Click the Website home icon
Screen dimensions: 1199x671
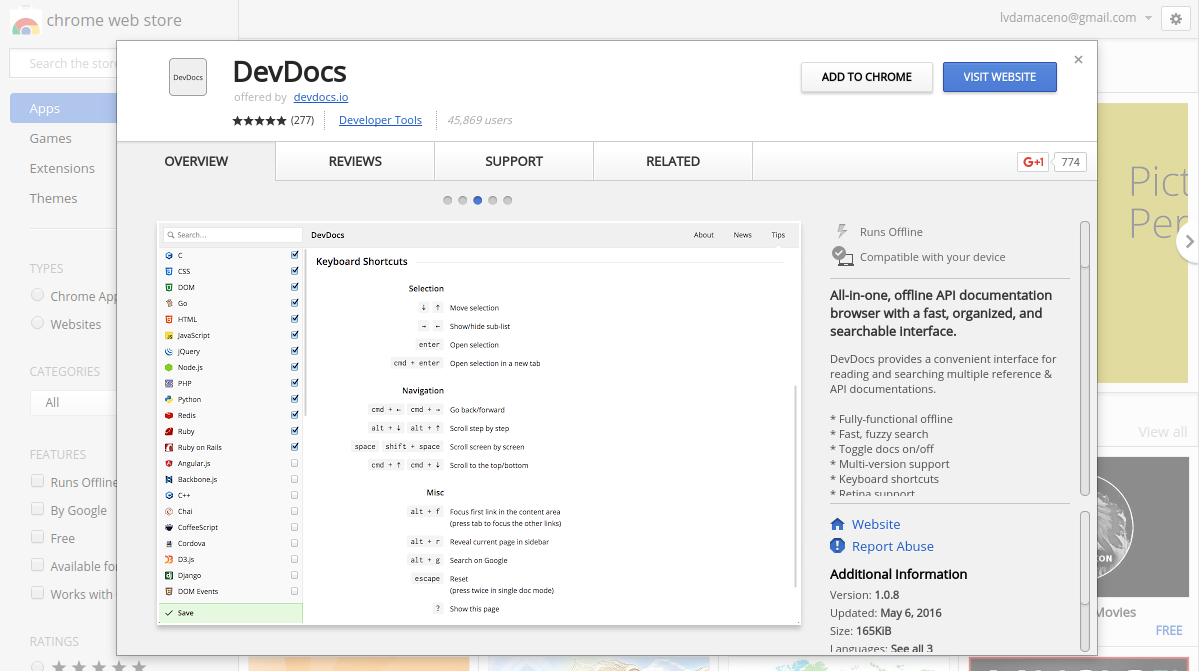[x=838, y=523]
